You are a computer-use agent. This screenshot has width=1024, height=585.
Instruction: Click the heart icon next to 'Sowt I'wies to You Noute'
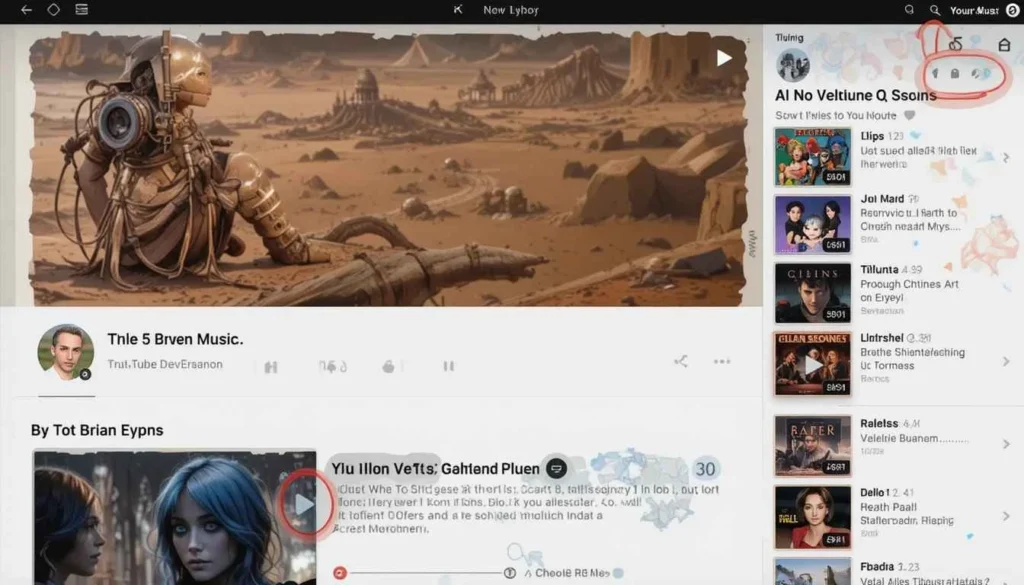[909, 116]
